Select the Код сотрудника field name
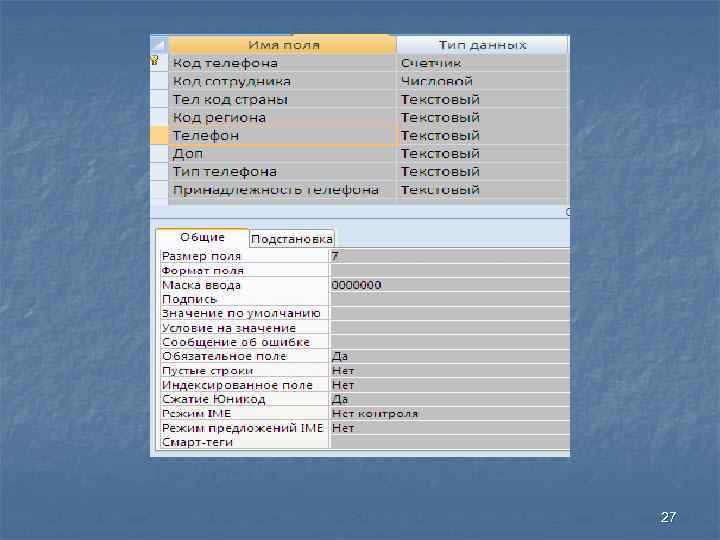The height and width of the screenshot is (540, 720). point(282,81)
